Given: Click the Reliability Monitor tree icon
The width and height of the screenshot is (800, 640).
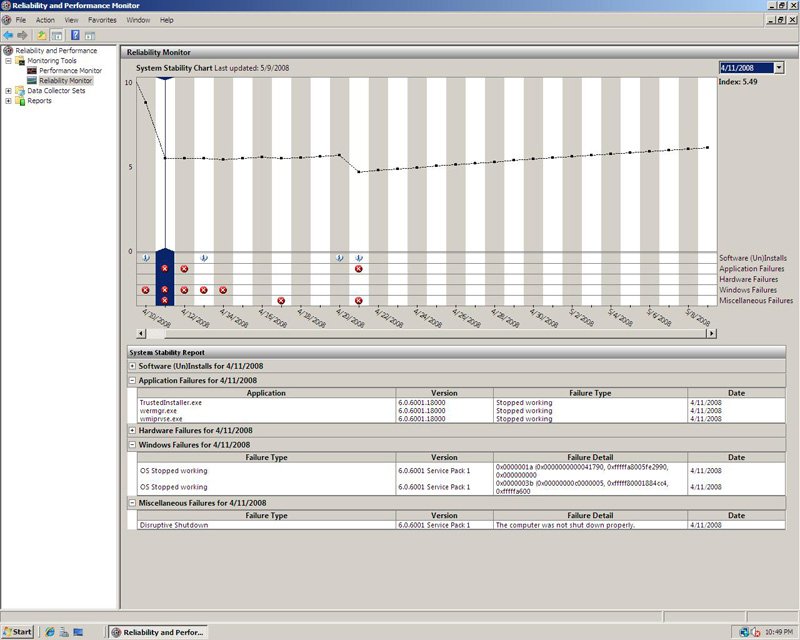Looking at the screenshot, I should (x=32, y=81).
